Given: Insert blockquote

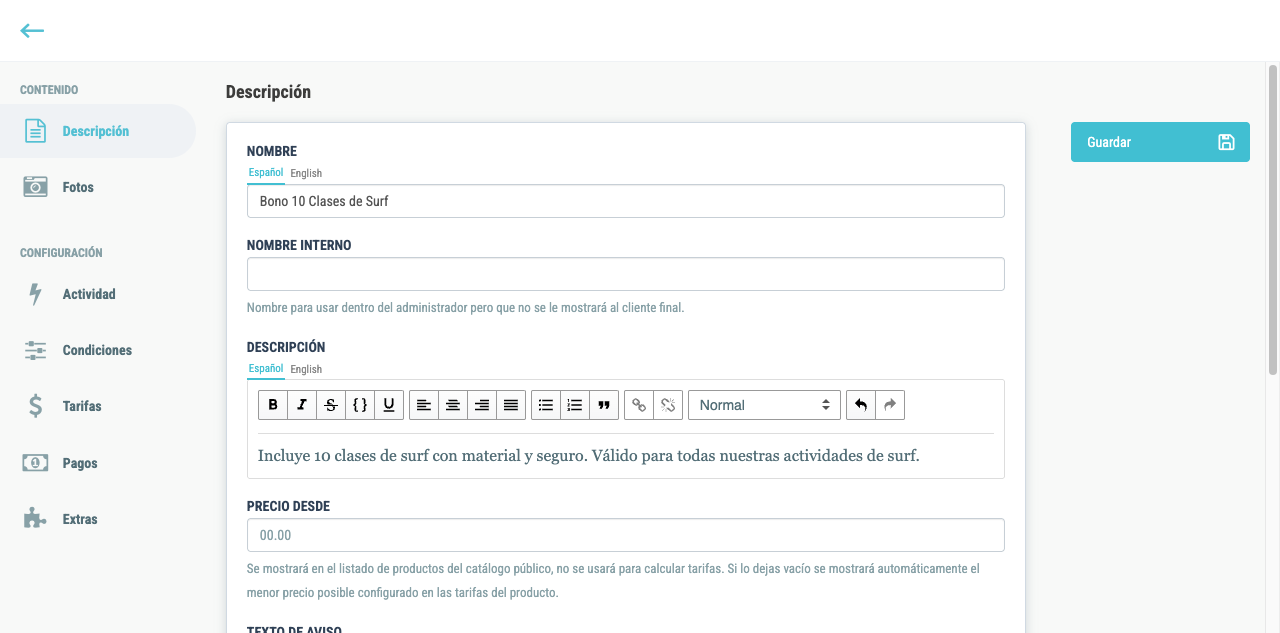Looking at the screenshot, I should tap(604, 405).
